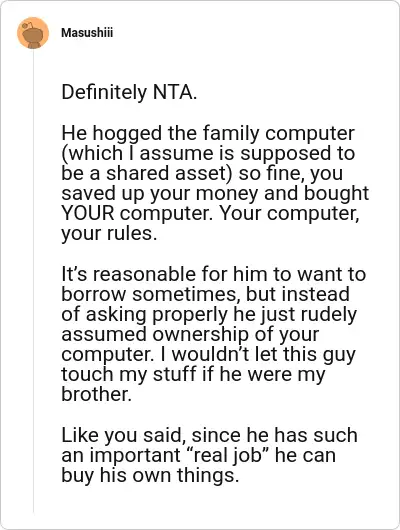The height and width of the screenshot is (530, 400).
Task: Open the Masushiii user avatar
Action: point(33,33)
